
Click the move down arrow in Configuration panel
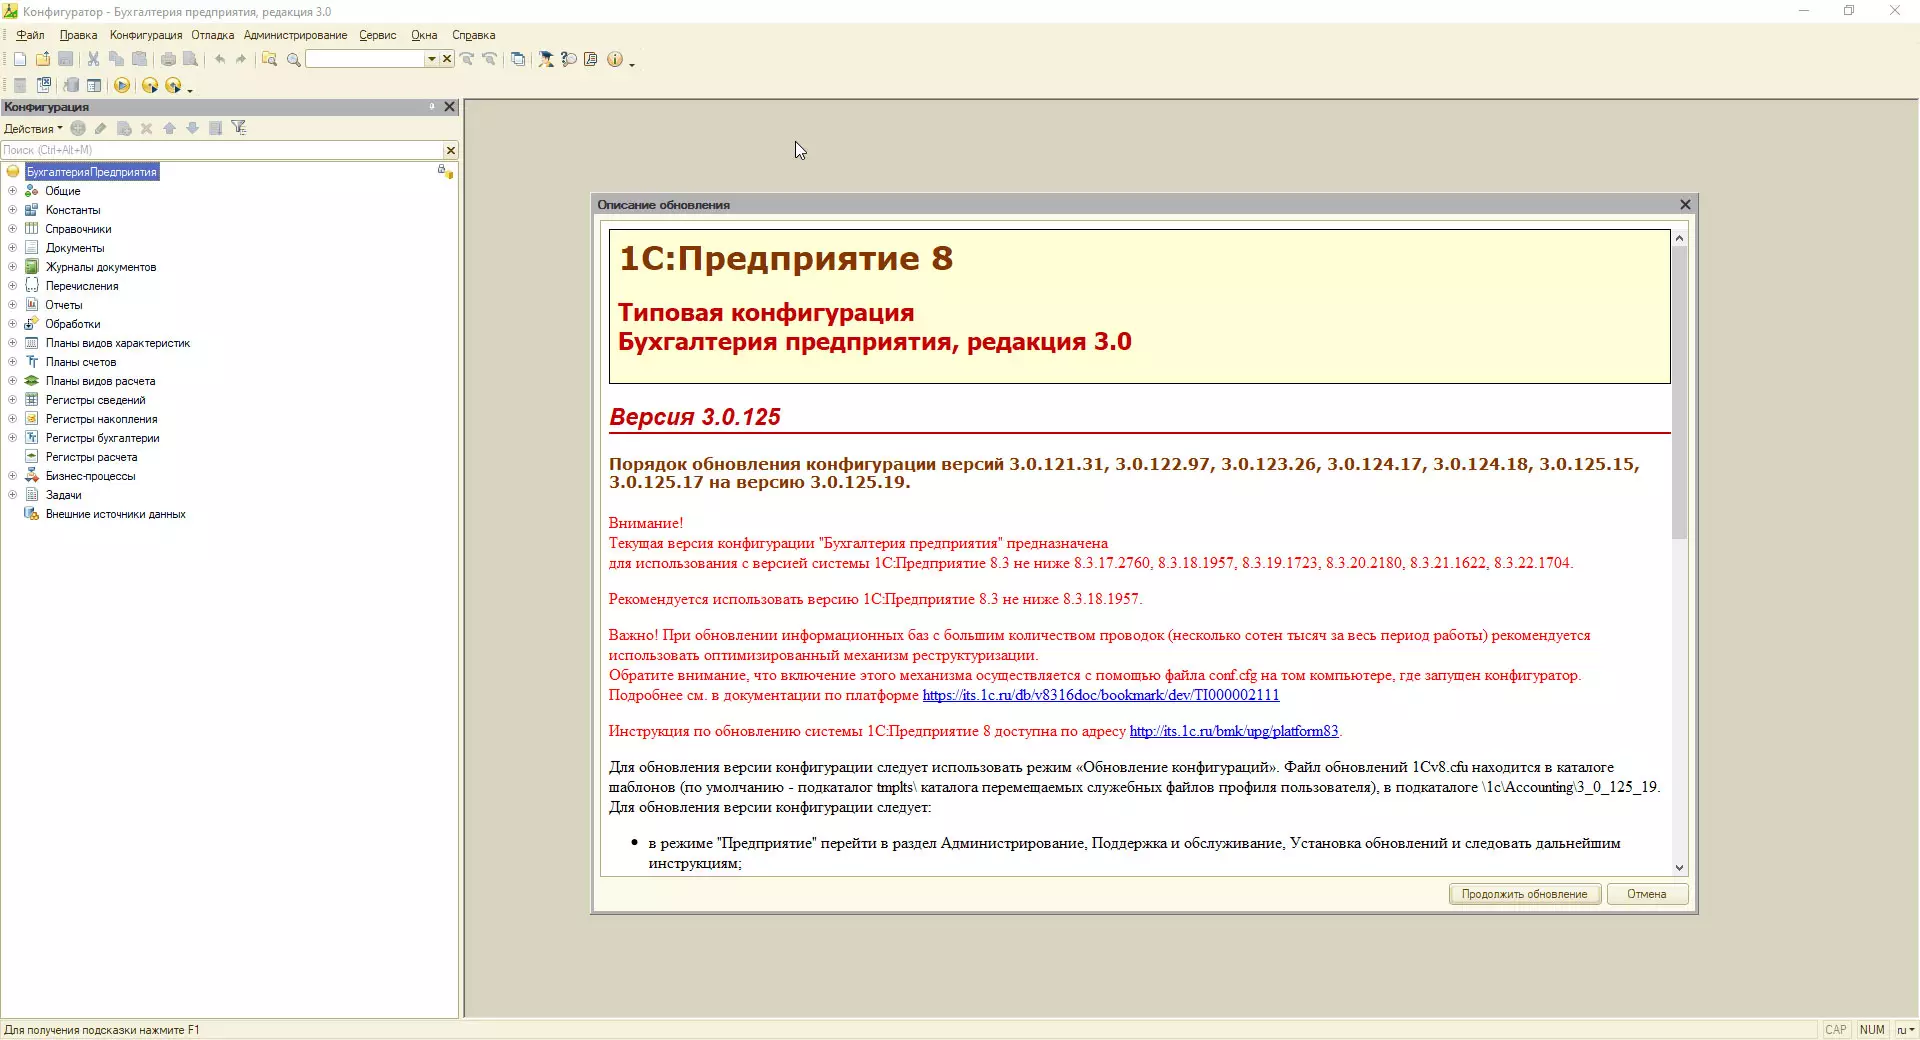click(192, 128)
